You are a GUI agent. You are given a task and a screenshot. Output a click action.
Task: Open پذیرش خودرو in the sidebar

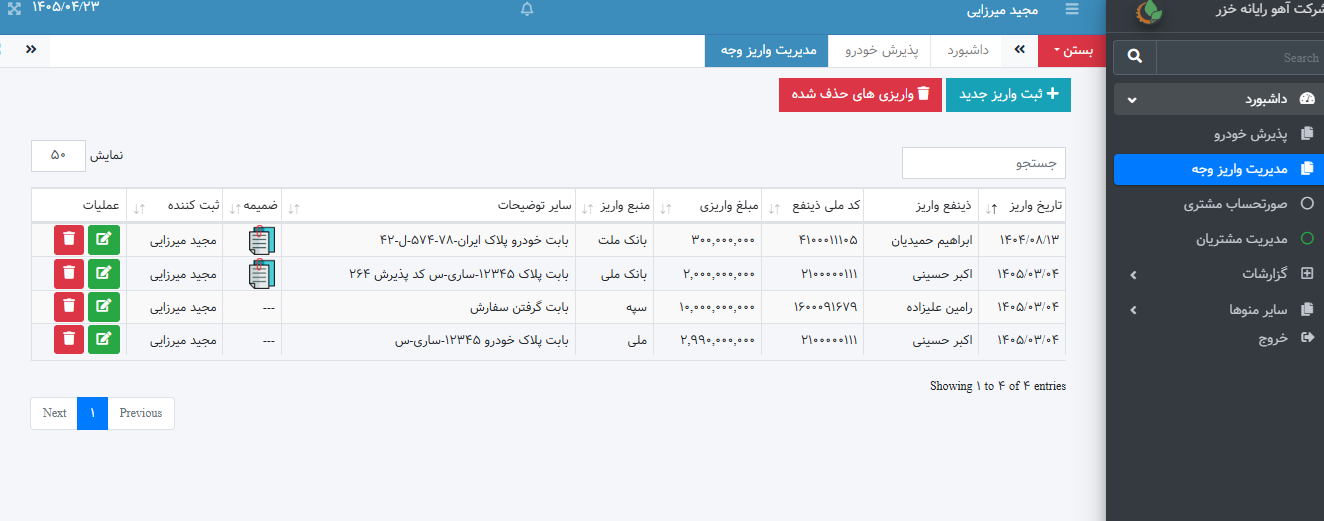point(1218,133)
